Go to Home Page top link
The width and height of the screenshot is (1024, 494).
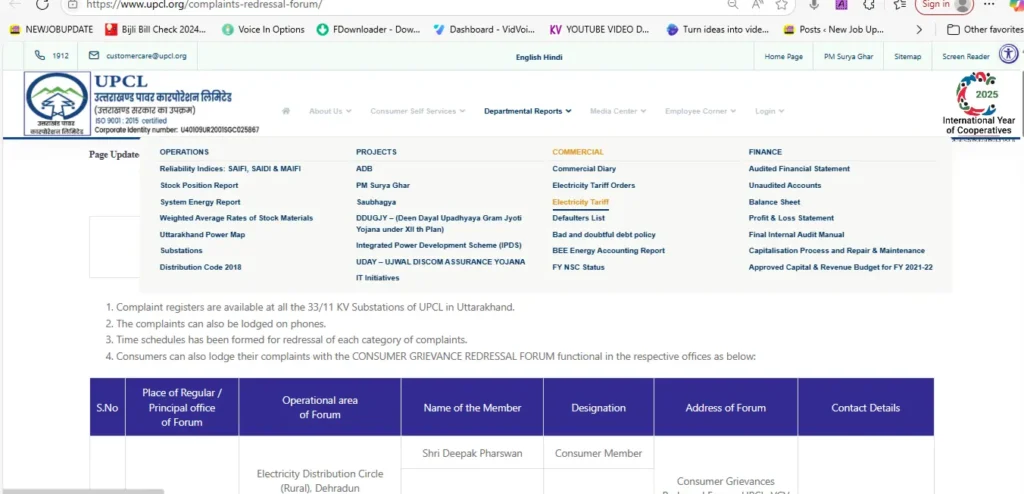784,57
